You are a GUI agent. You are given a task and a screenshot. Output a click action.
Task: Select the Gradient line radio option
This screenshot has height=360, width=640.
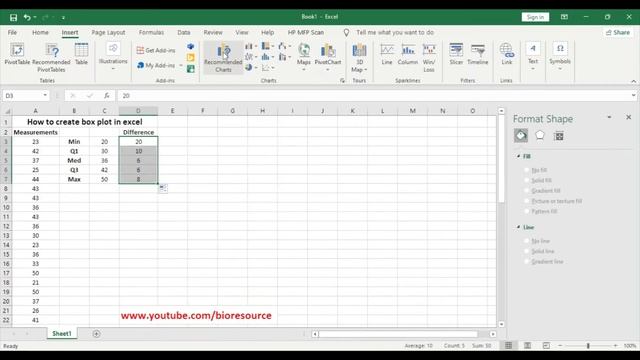tap(527, 262)
